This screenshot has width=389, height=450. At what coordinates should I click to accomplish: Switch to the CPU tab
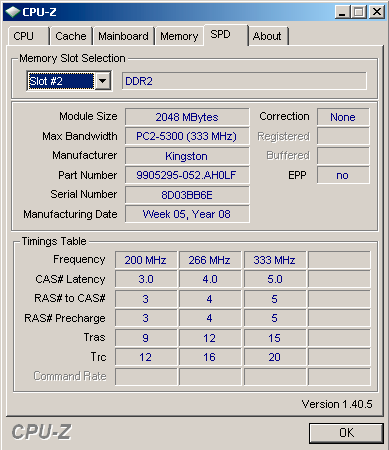coord(29,36)
